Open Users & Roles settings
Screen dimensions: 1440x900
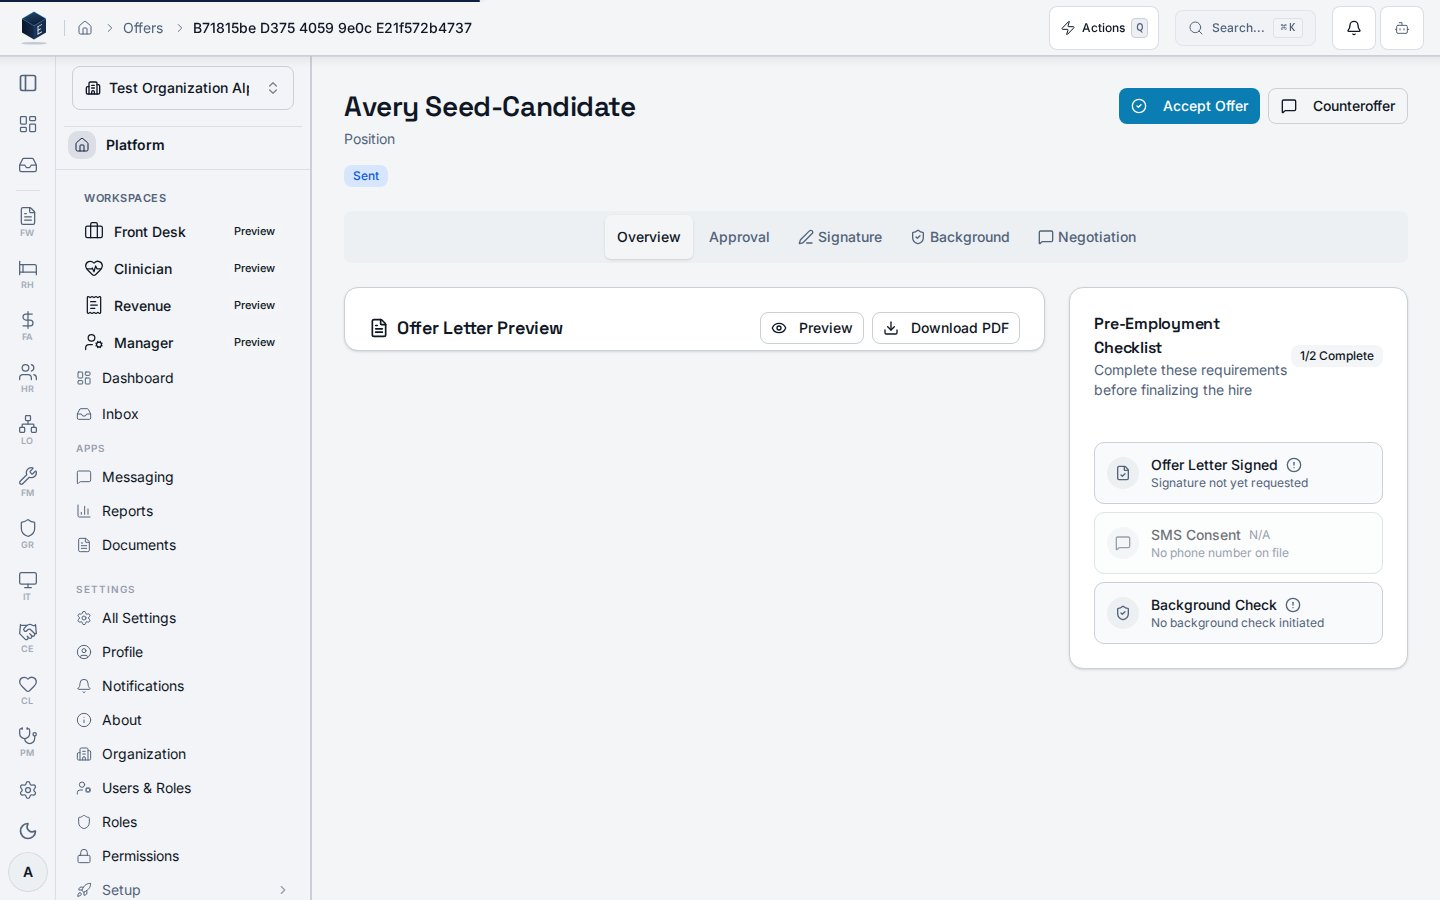coord(181,788)
